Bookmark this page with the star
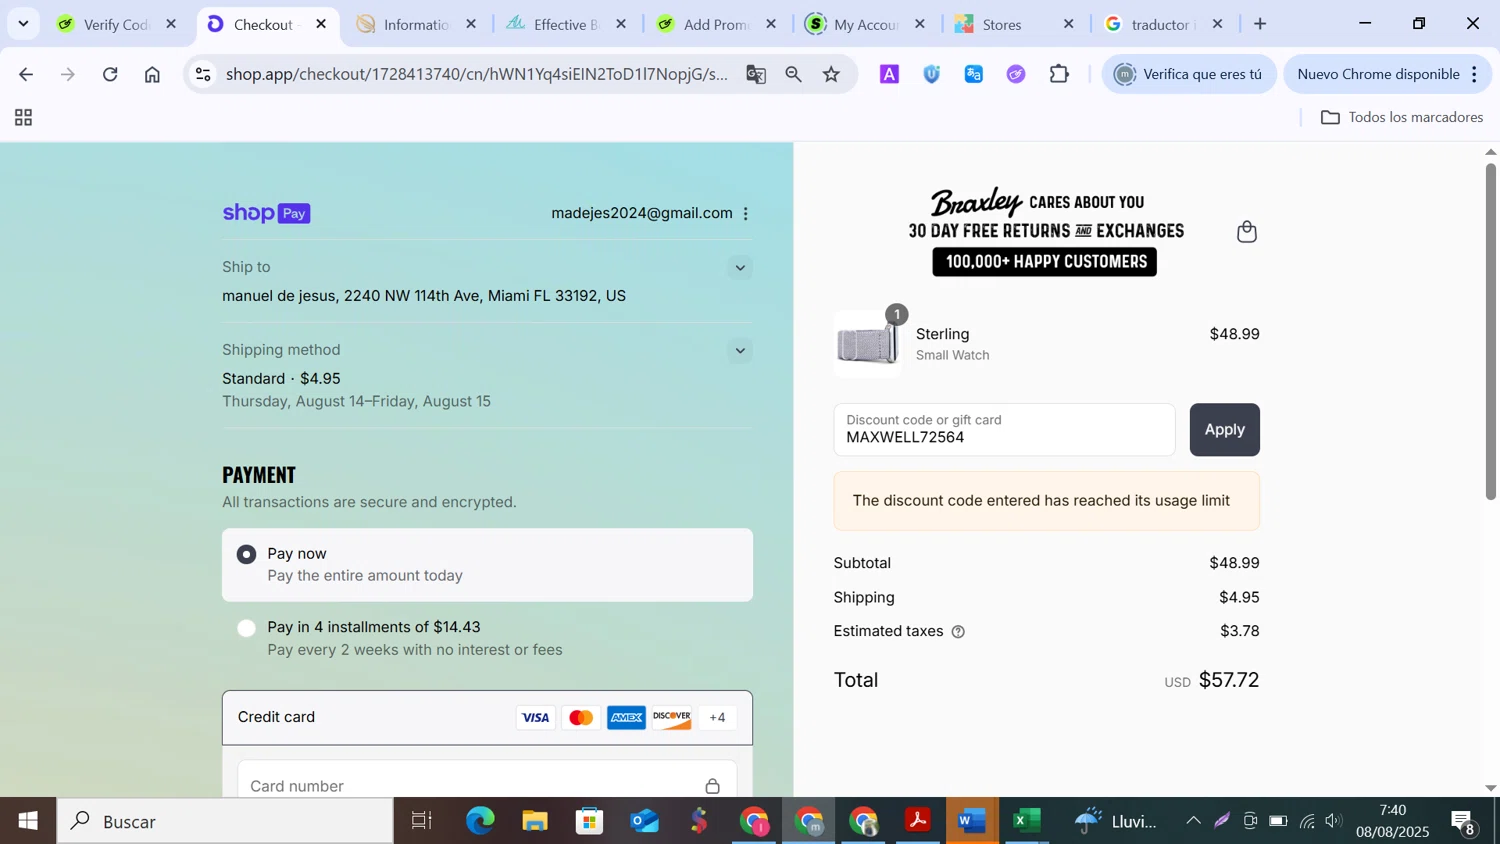The image size is (1500, 844). click(832, 74)
